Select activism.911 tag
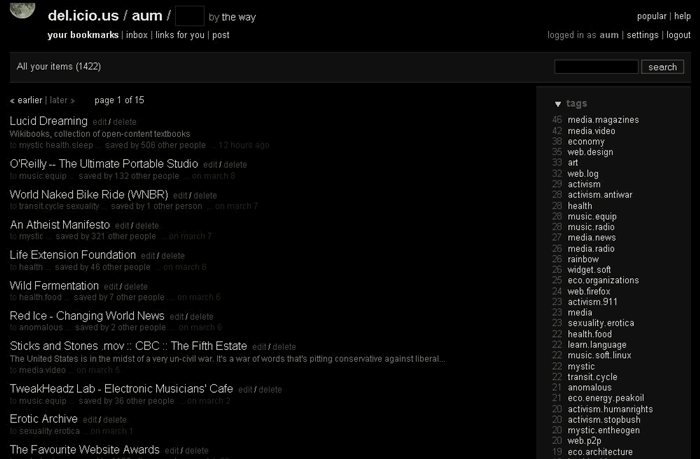This screenshot has height=459, width=700. tap(592, 302)
